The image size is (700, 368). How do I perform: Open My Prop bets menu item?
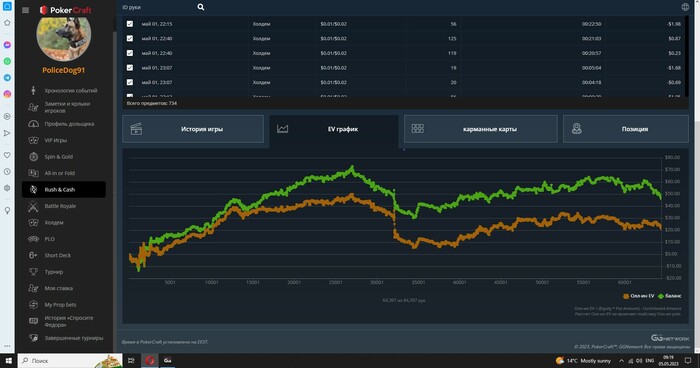(64, 305)
